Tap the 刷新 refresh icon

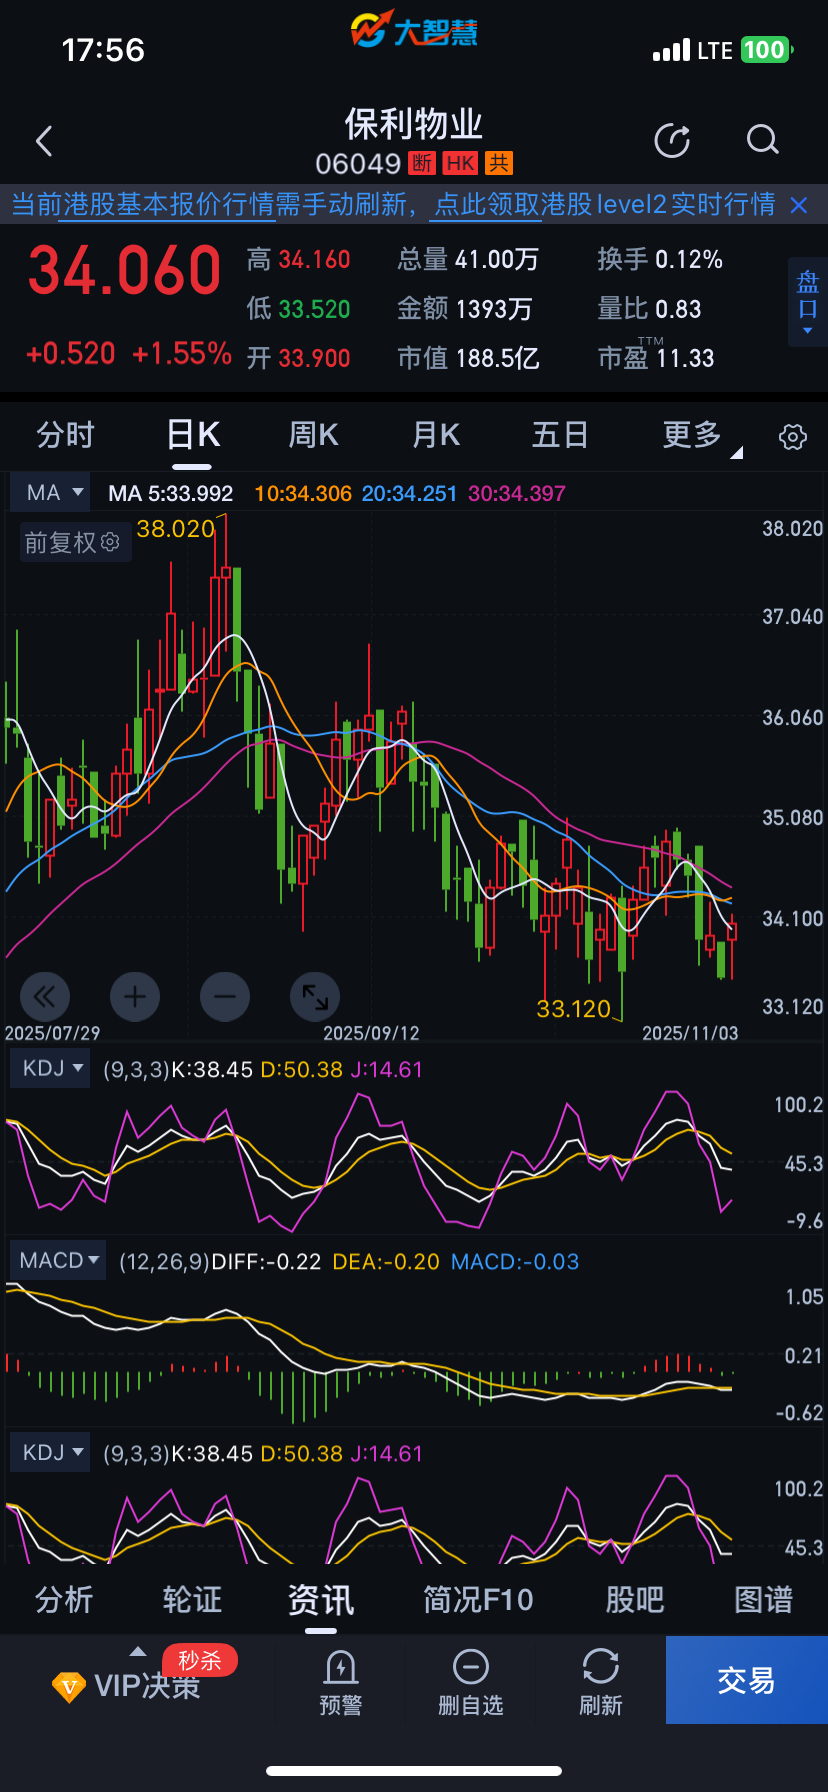tap(601, 1683)
